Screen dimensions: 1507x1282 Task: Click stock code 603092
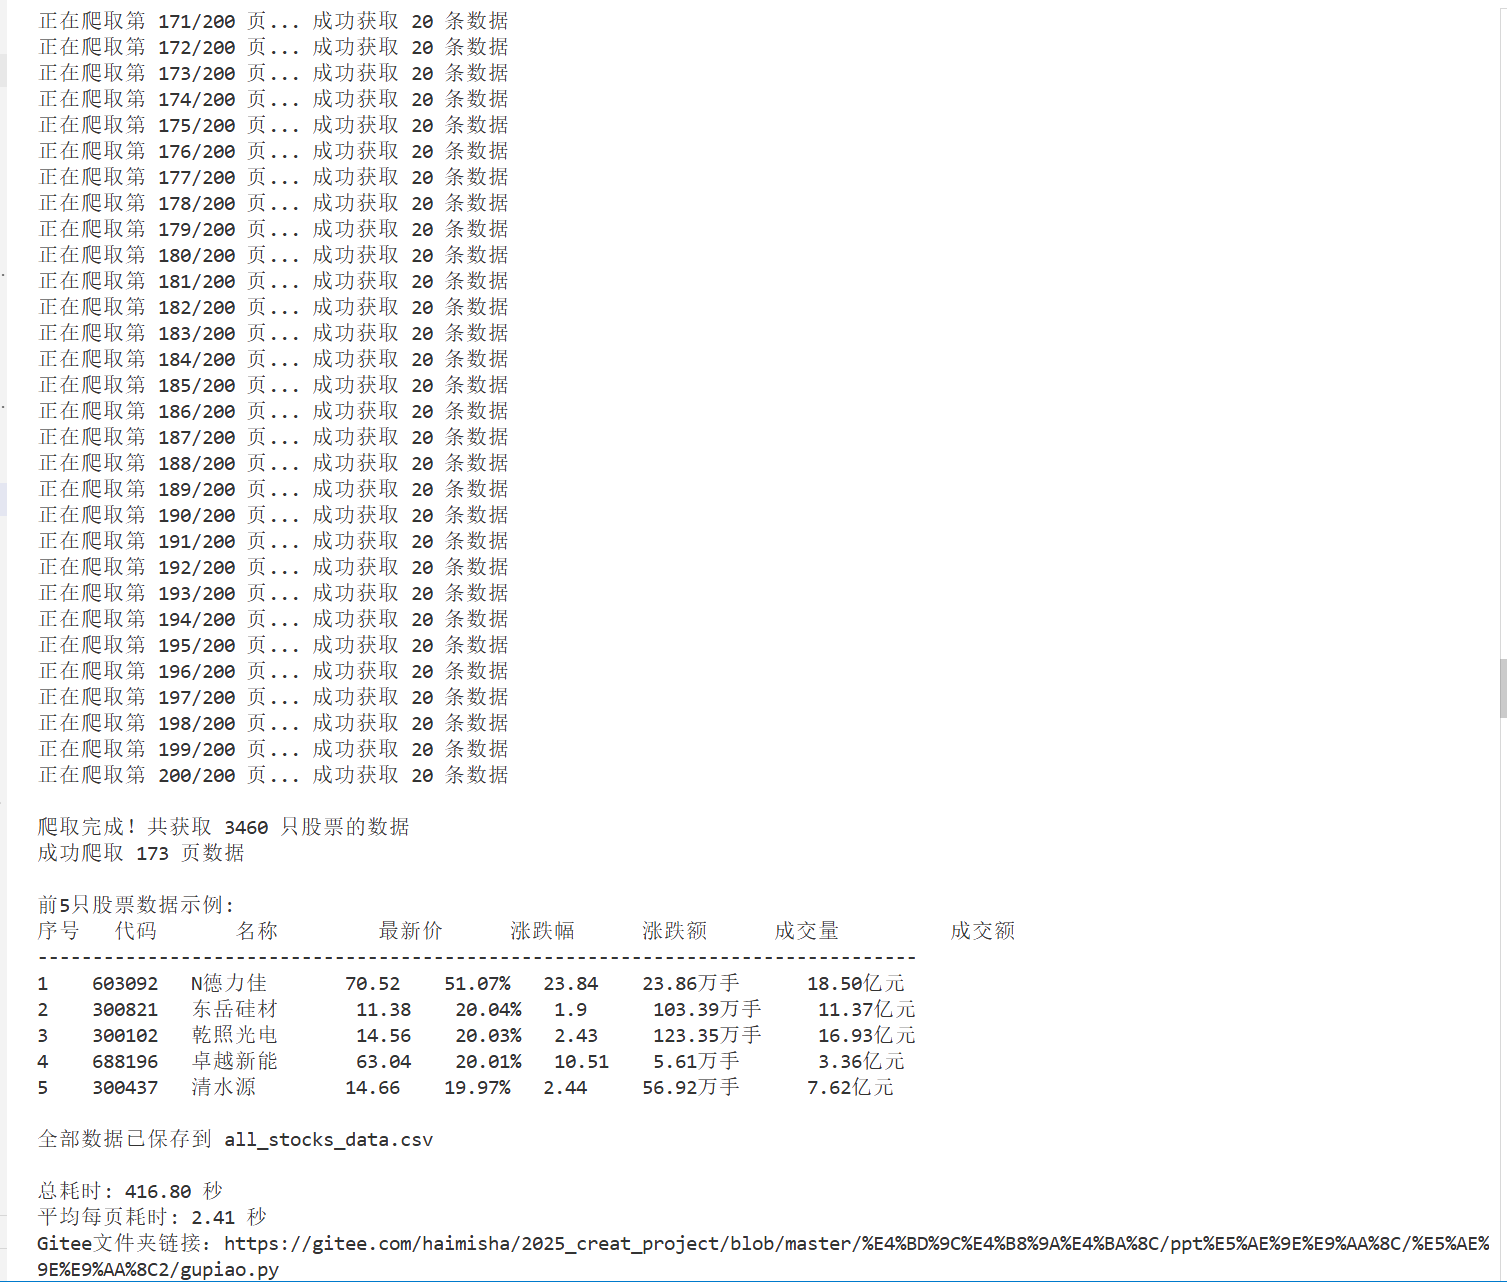125,984
